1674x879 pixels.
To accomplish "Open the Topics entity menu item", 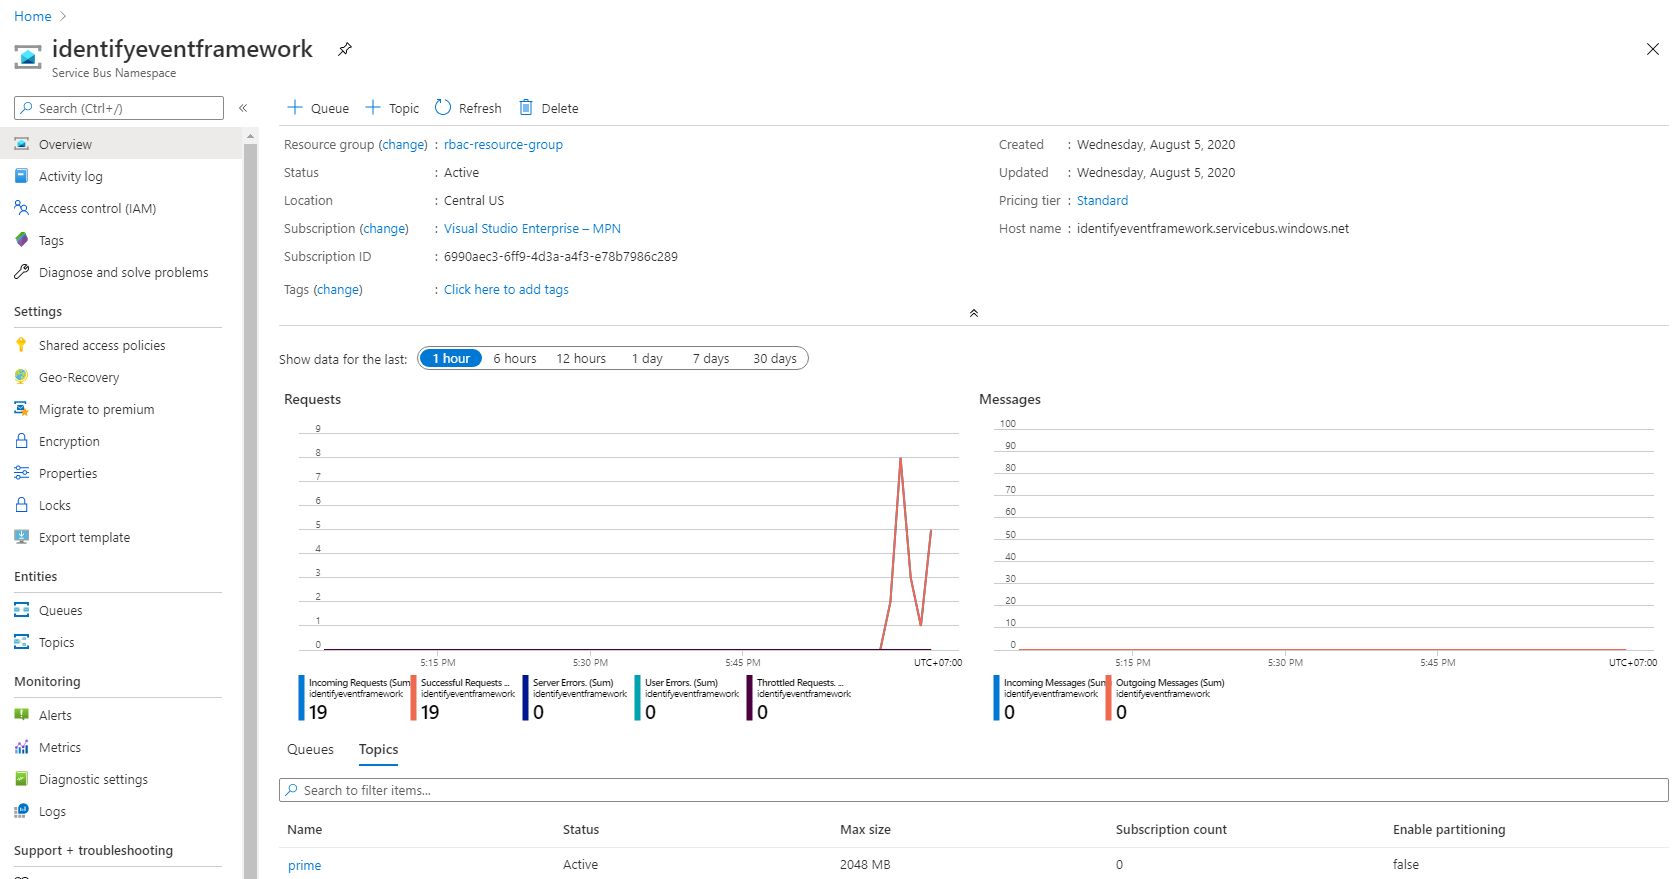I will (x=57, y=643).
